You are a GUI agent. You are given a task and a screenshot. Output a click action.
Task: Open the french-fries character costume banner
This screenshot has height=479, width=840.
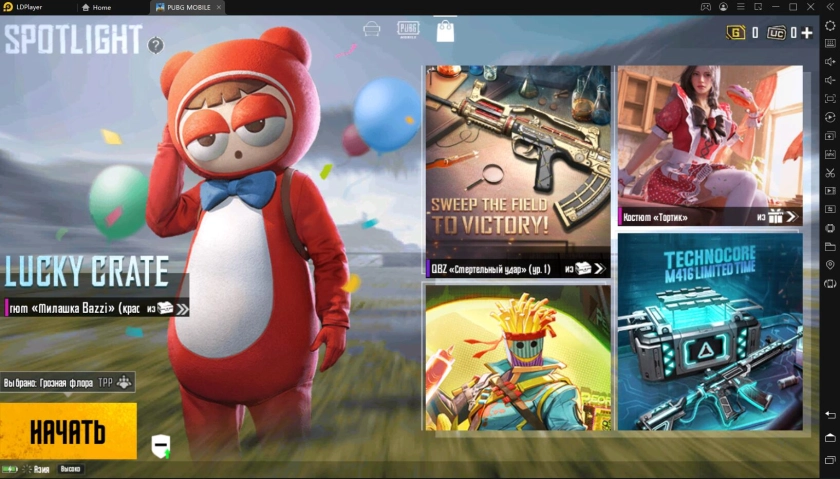517,357
